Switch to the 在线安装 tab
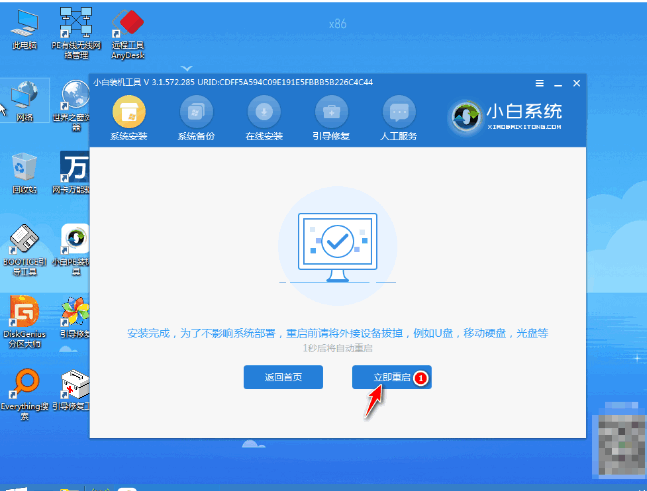The image size is (647, 491). (x=264, y=118)
